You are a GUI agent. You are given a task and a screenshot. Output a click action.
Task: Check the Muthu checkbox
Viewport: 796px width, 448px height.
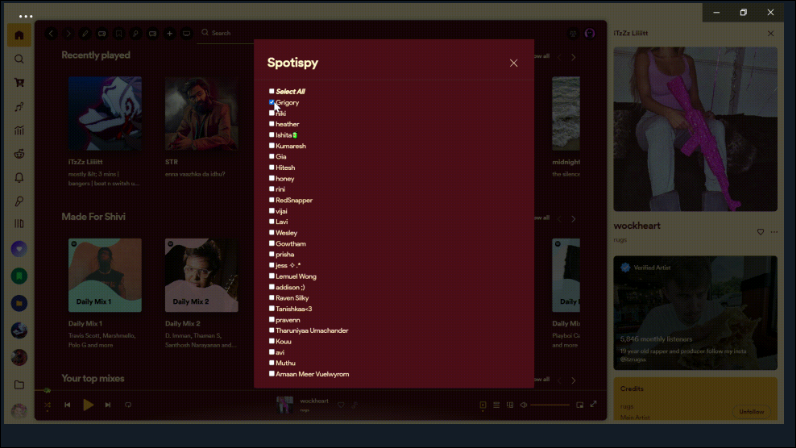coord(272,363)
